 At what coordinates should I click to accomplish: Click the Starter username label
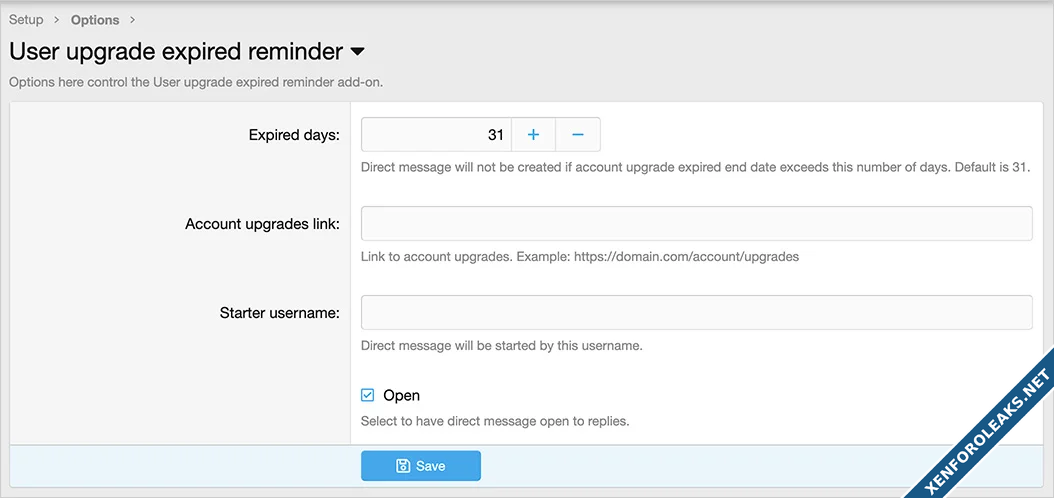click(279, 313)
